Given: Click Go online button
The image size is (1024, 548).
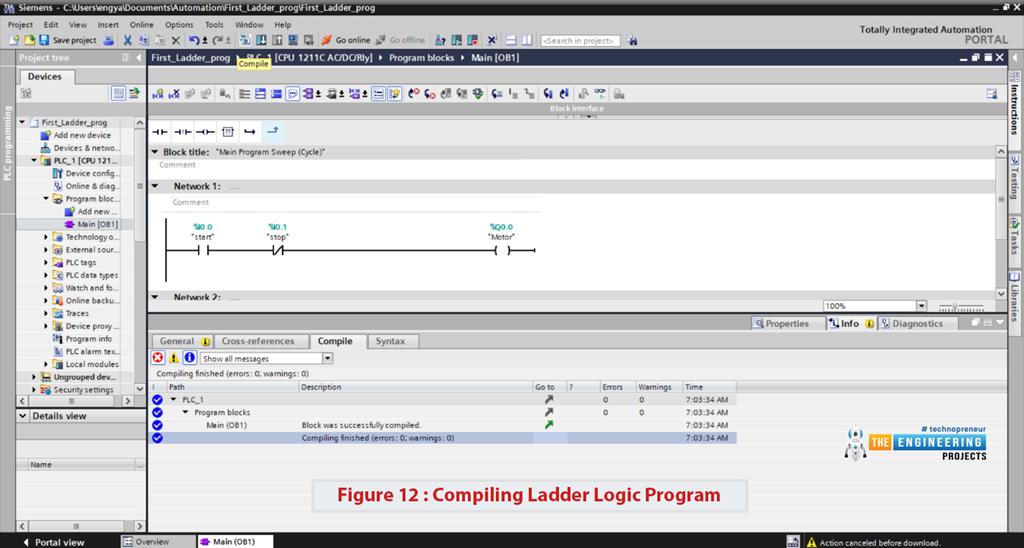Looking at the screenshot, I should click(x=346, y=40).
